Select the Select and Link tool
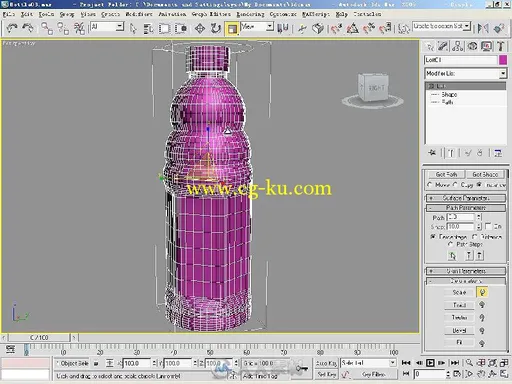Image resolution: width=512 pixels, height=384 pixels. [47, 28]
